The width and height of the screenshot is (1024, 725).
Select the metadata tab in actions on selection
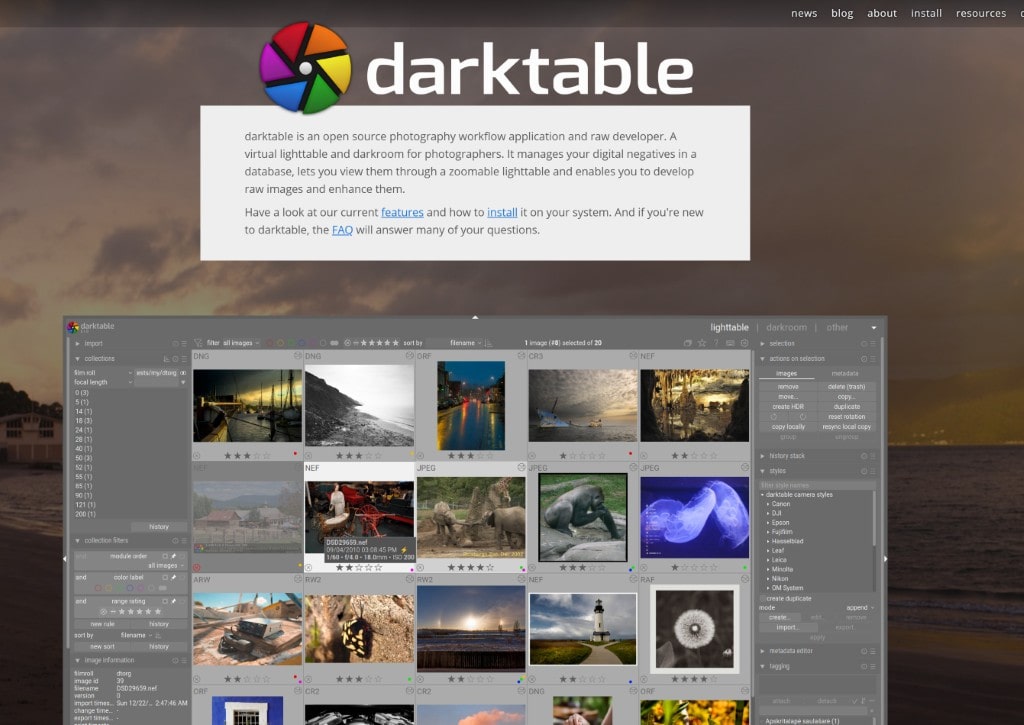(x=845, y=373)
